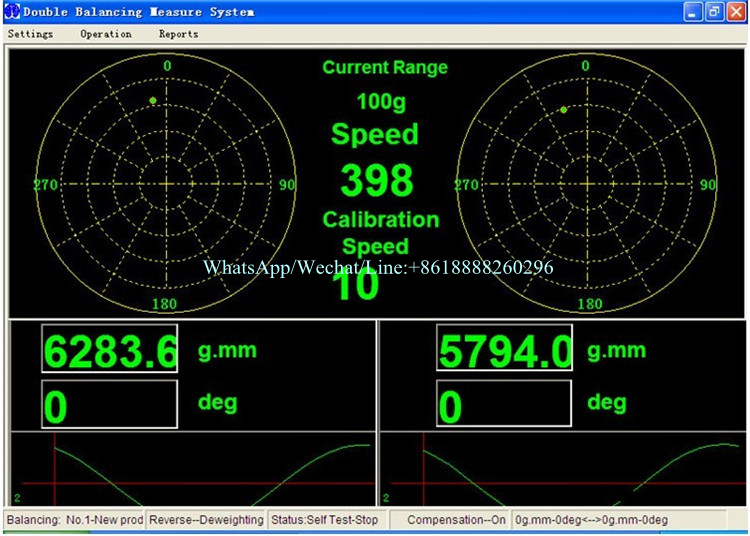Image resolution: width=750 pixels, height=536 pixels.
Task: Click the application icon in title bar
Action: (12, 12)
